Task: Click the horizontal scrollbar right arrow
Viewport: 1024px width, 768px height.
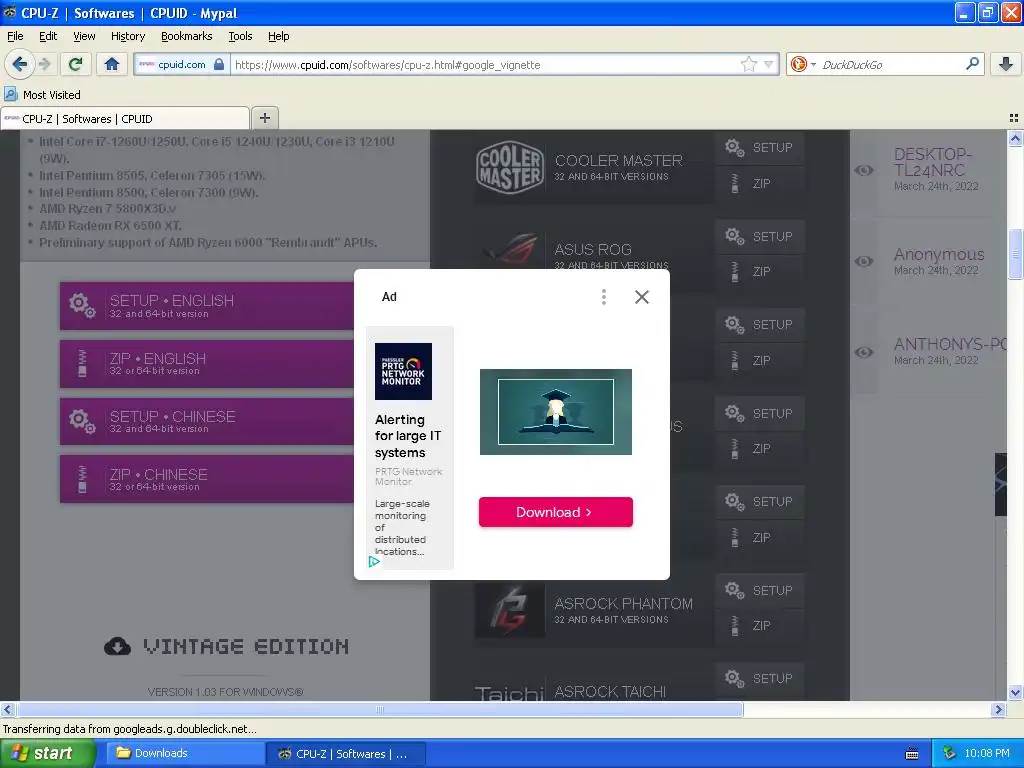Action: 998,709
